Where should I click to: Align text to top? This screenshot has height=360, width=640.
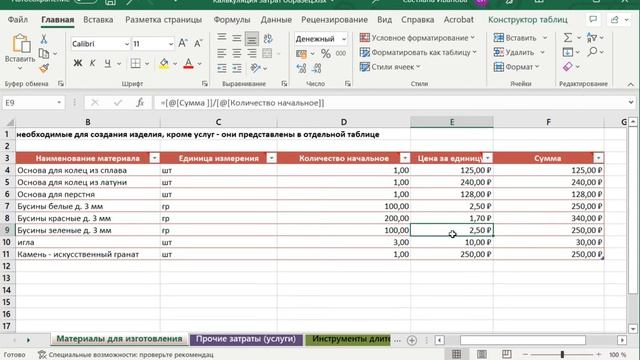(x=222, y=39)
